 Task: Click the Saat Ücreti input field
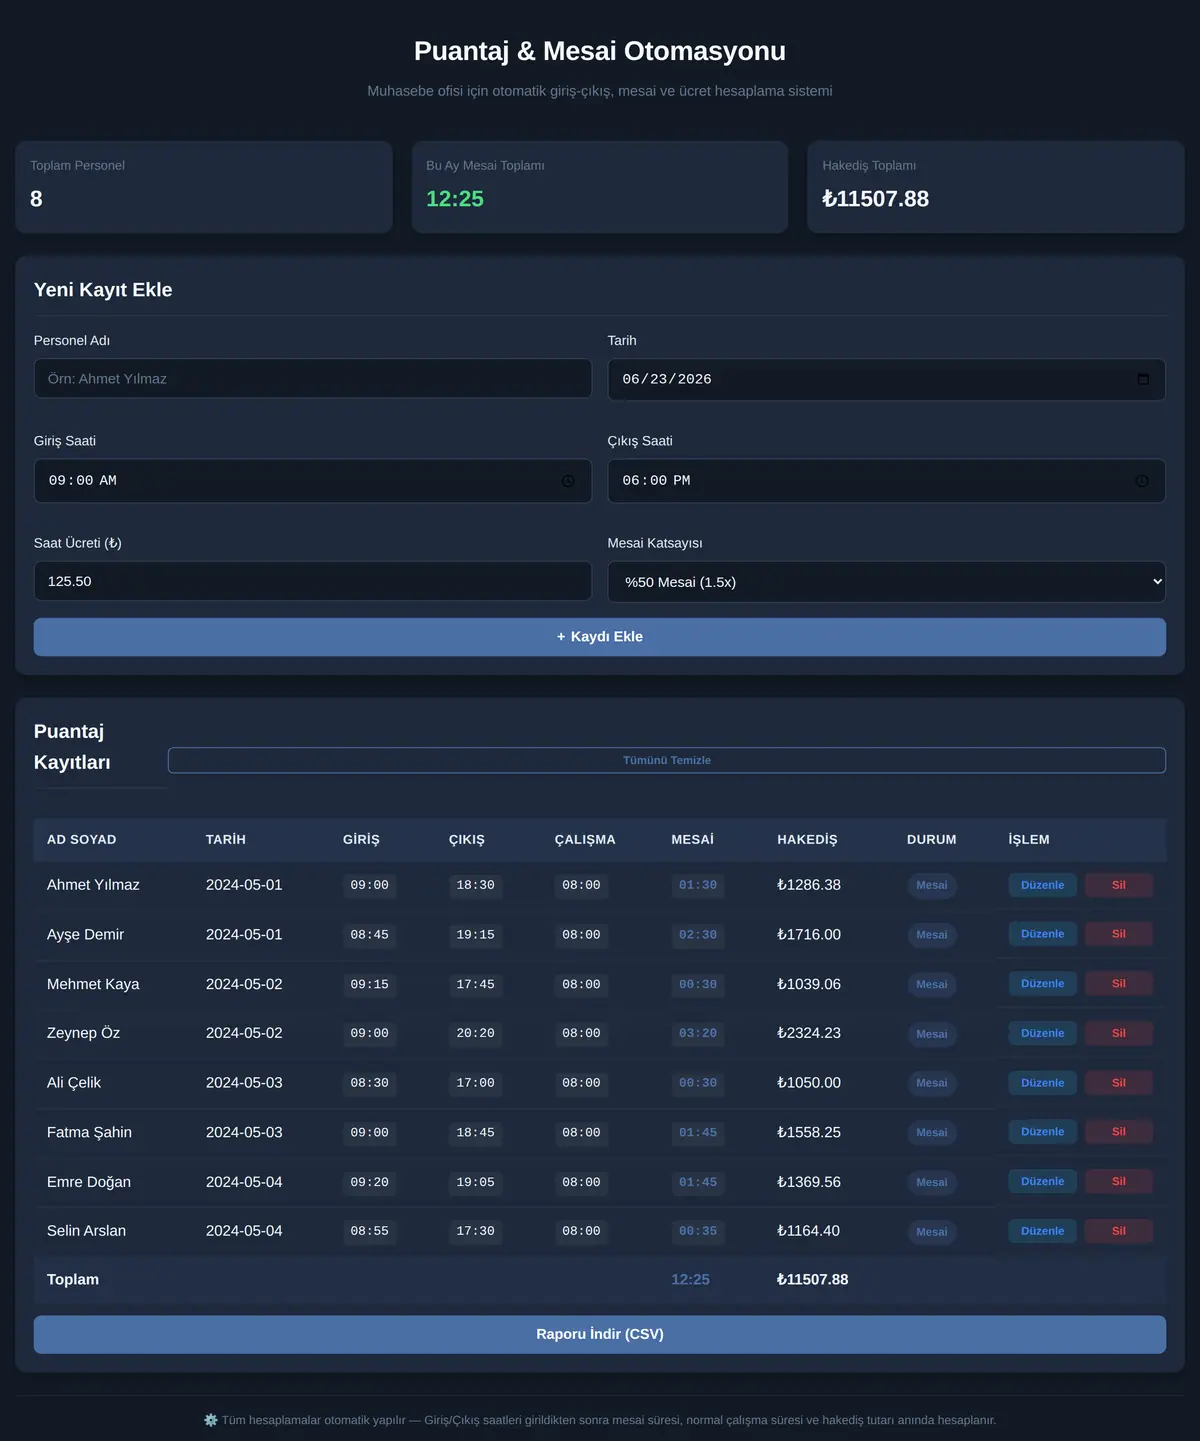pos(313,581)
